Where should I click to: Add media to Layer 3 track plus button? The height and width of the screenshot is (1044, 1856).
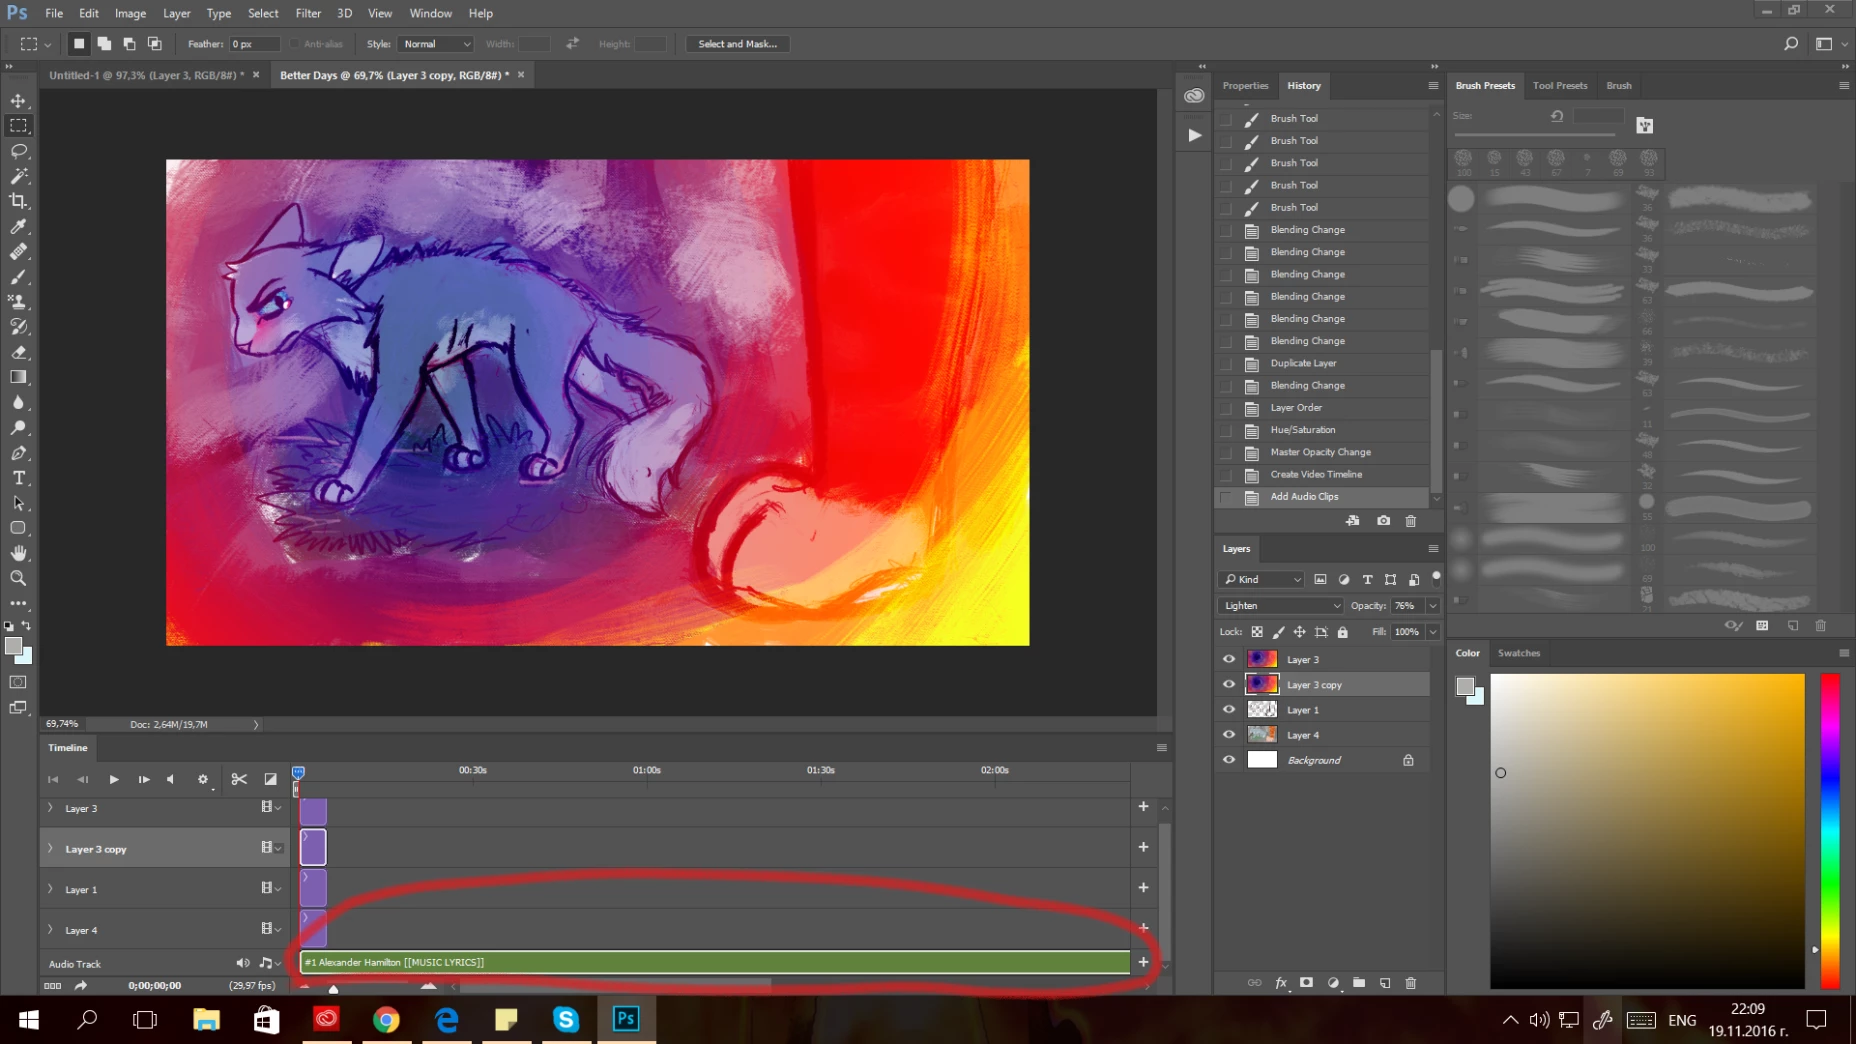[1143, 806]
